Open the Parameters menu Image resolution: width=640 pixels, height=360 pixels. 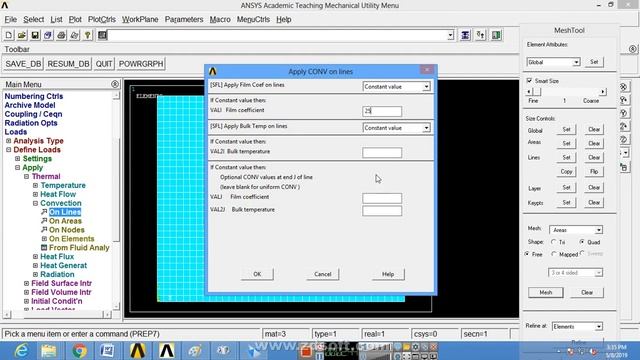coord(184,19)
